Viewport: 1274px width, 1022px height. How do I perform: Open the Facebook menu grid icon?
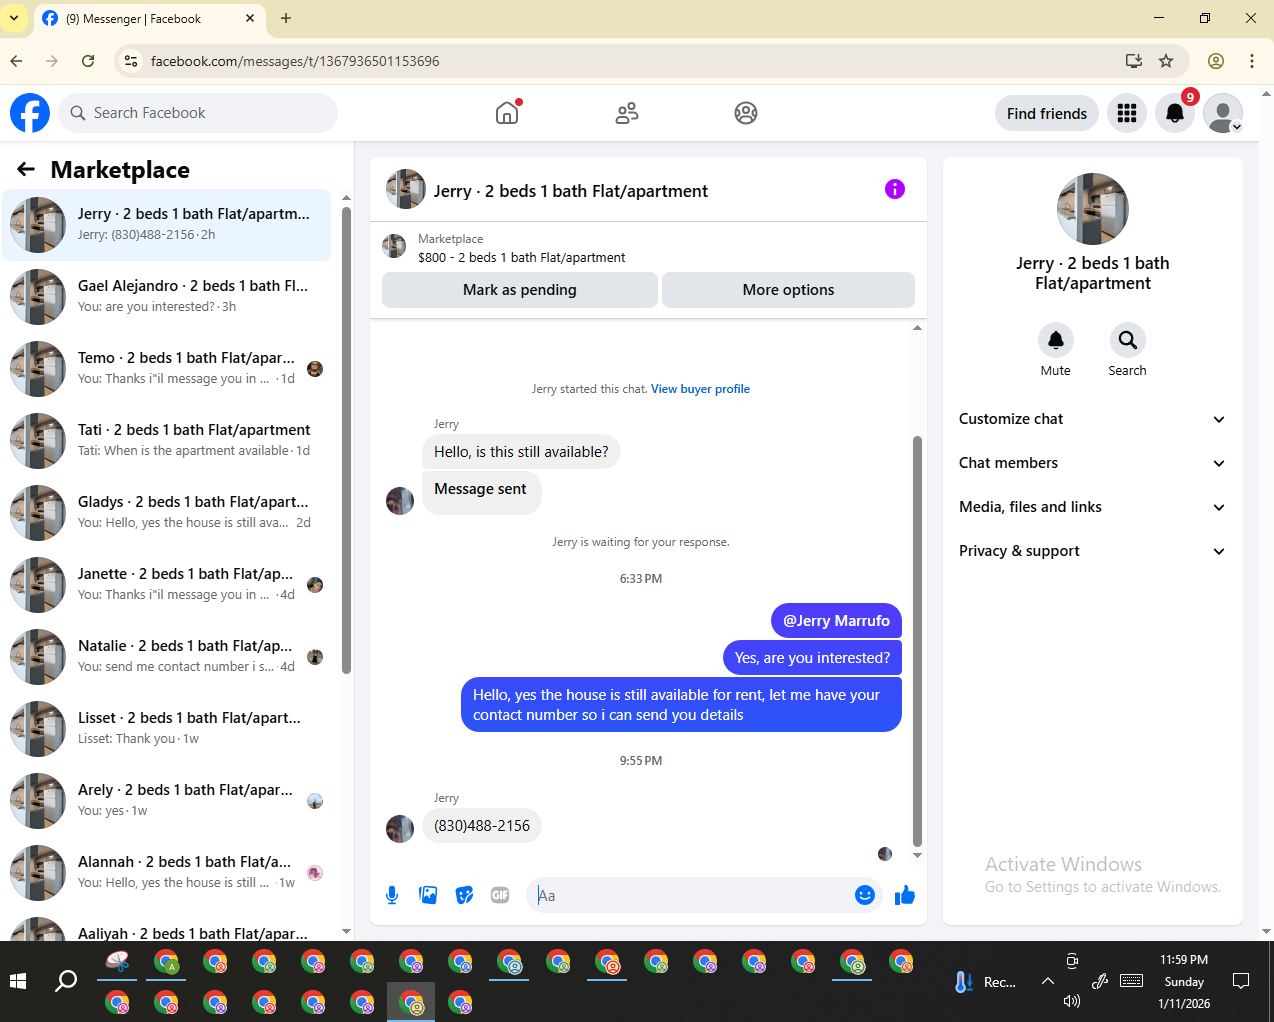pos(1127,113)
